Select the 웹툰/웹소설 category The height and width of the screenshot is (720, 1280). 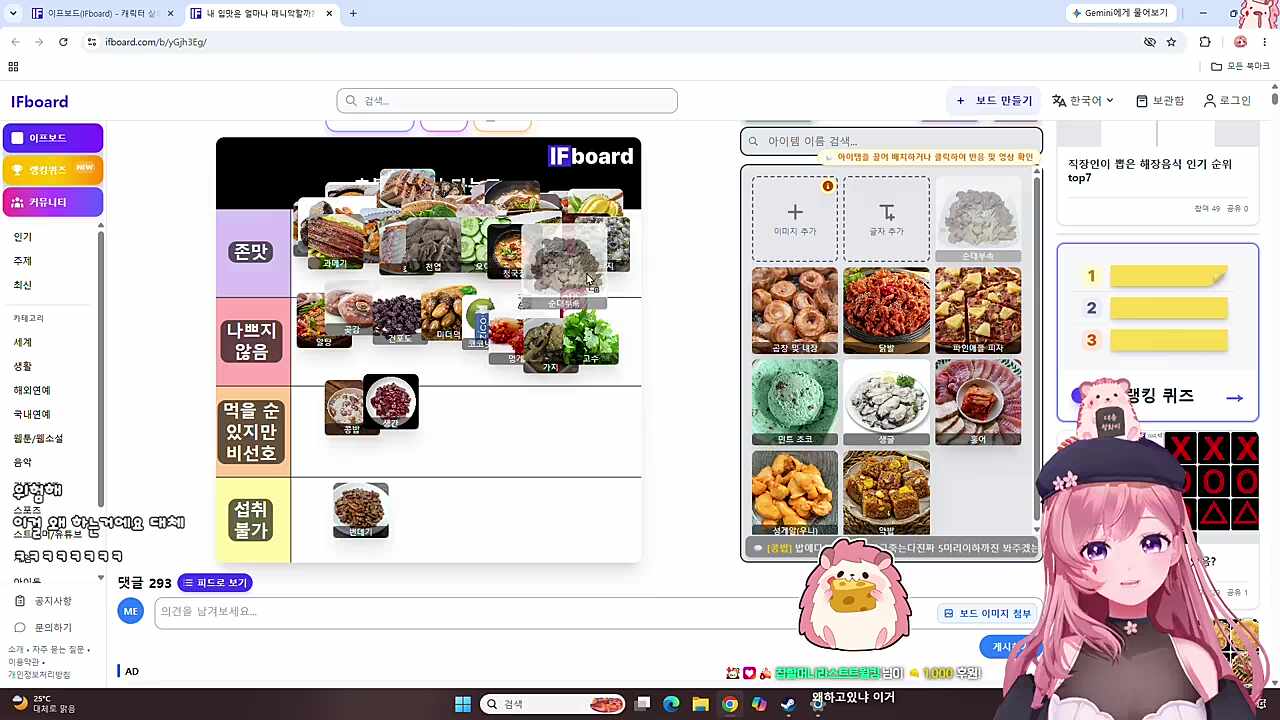click(38, 438)
